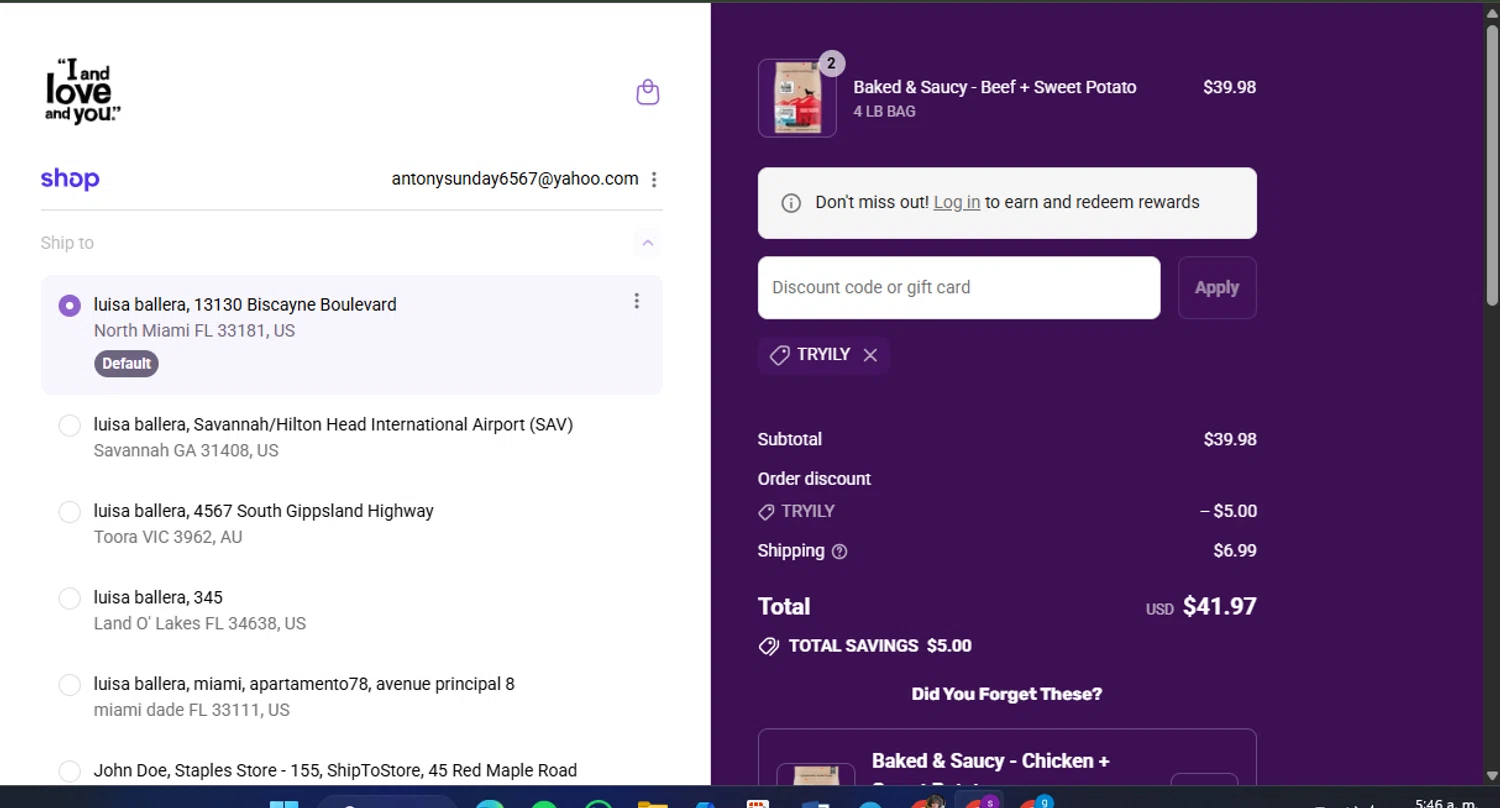The height and width of the screenshot is (808, 1500).
Task: Open File Explorer folder icon on taskbar
Action: 652,803
